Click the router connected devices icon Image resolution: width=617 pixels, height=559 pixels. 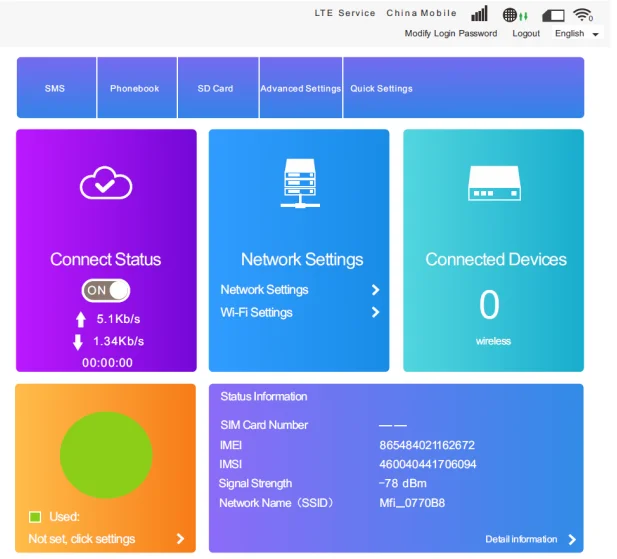pos(495,183)
